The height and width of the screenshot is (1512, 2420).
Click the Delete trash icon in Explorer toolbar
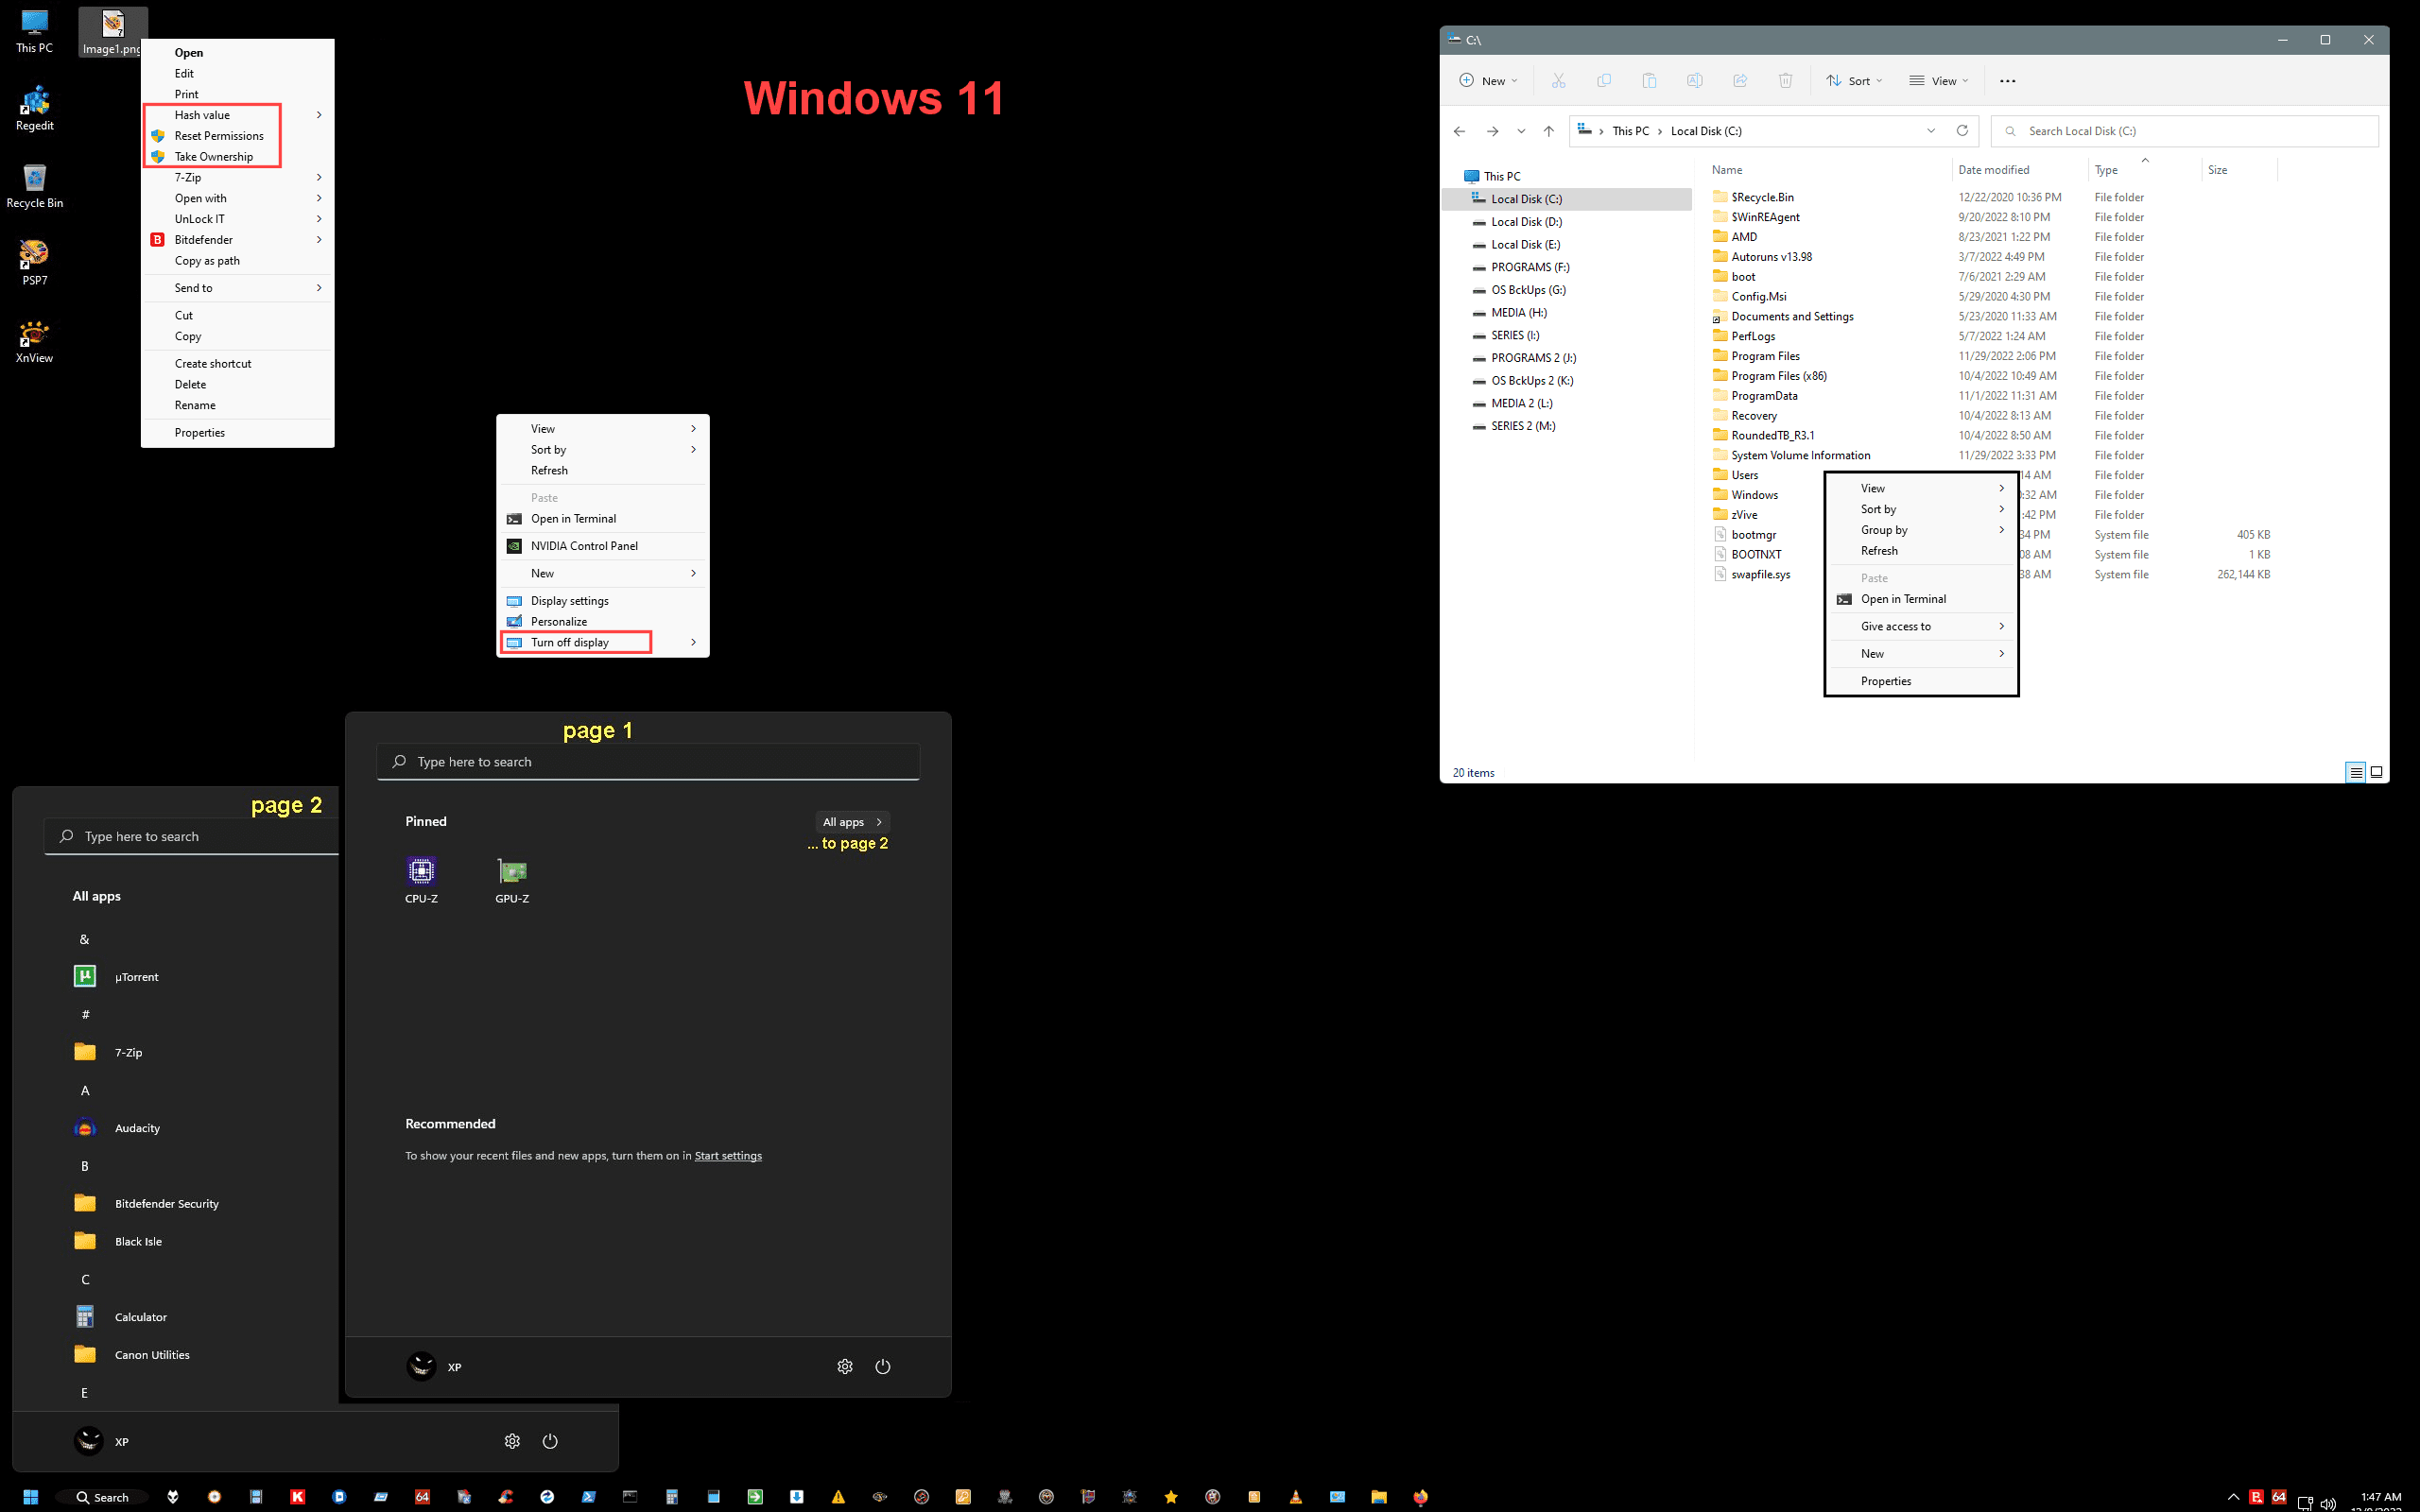coord(1785,81)
